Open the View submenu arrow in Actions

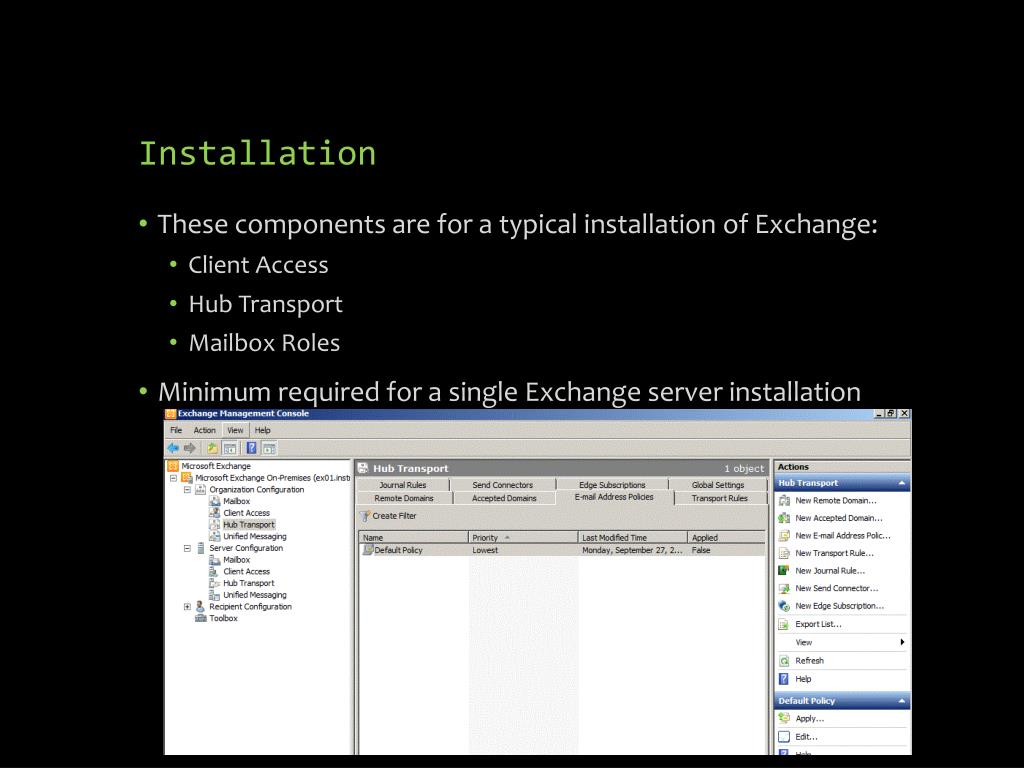click(x=902, y=643)
